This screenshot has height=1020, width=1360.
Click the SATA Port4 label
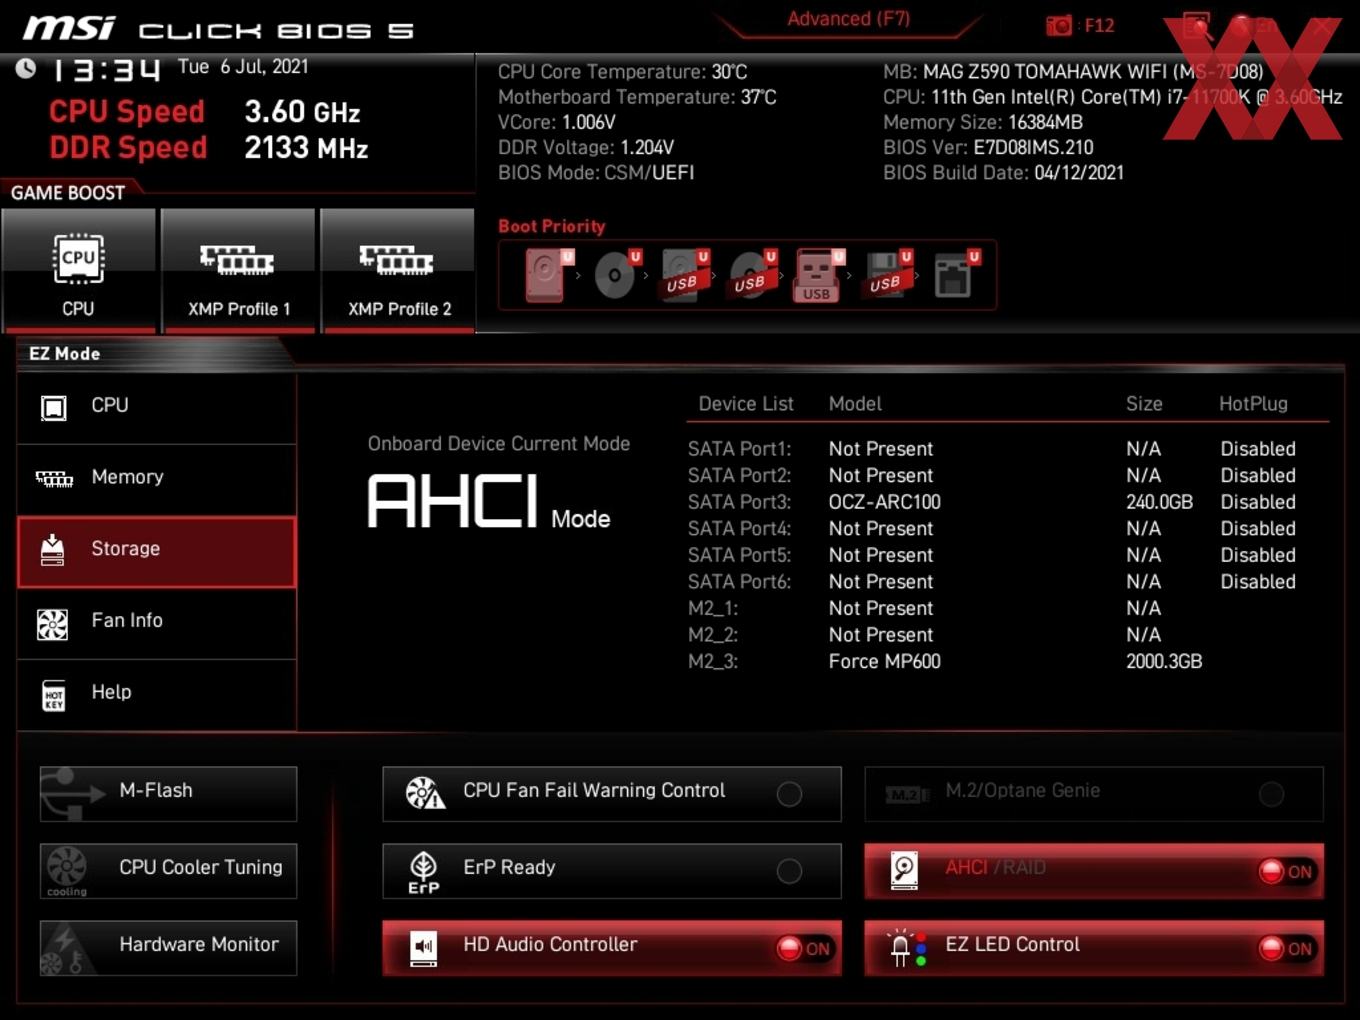tap(739, 529)
